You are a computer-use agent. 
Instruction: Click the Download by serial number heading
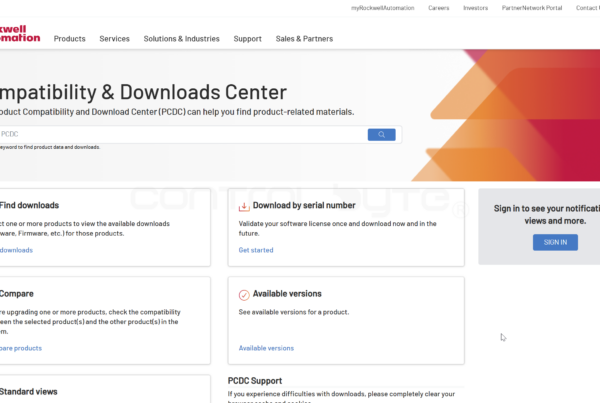point(304,205)
